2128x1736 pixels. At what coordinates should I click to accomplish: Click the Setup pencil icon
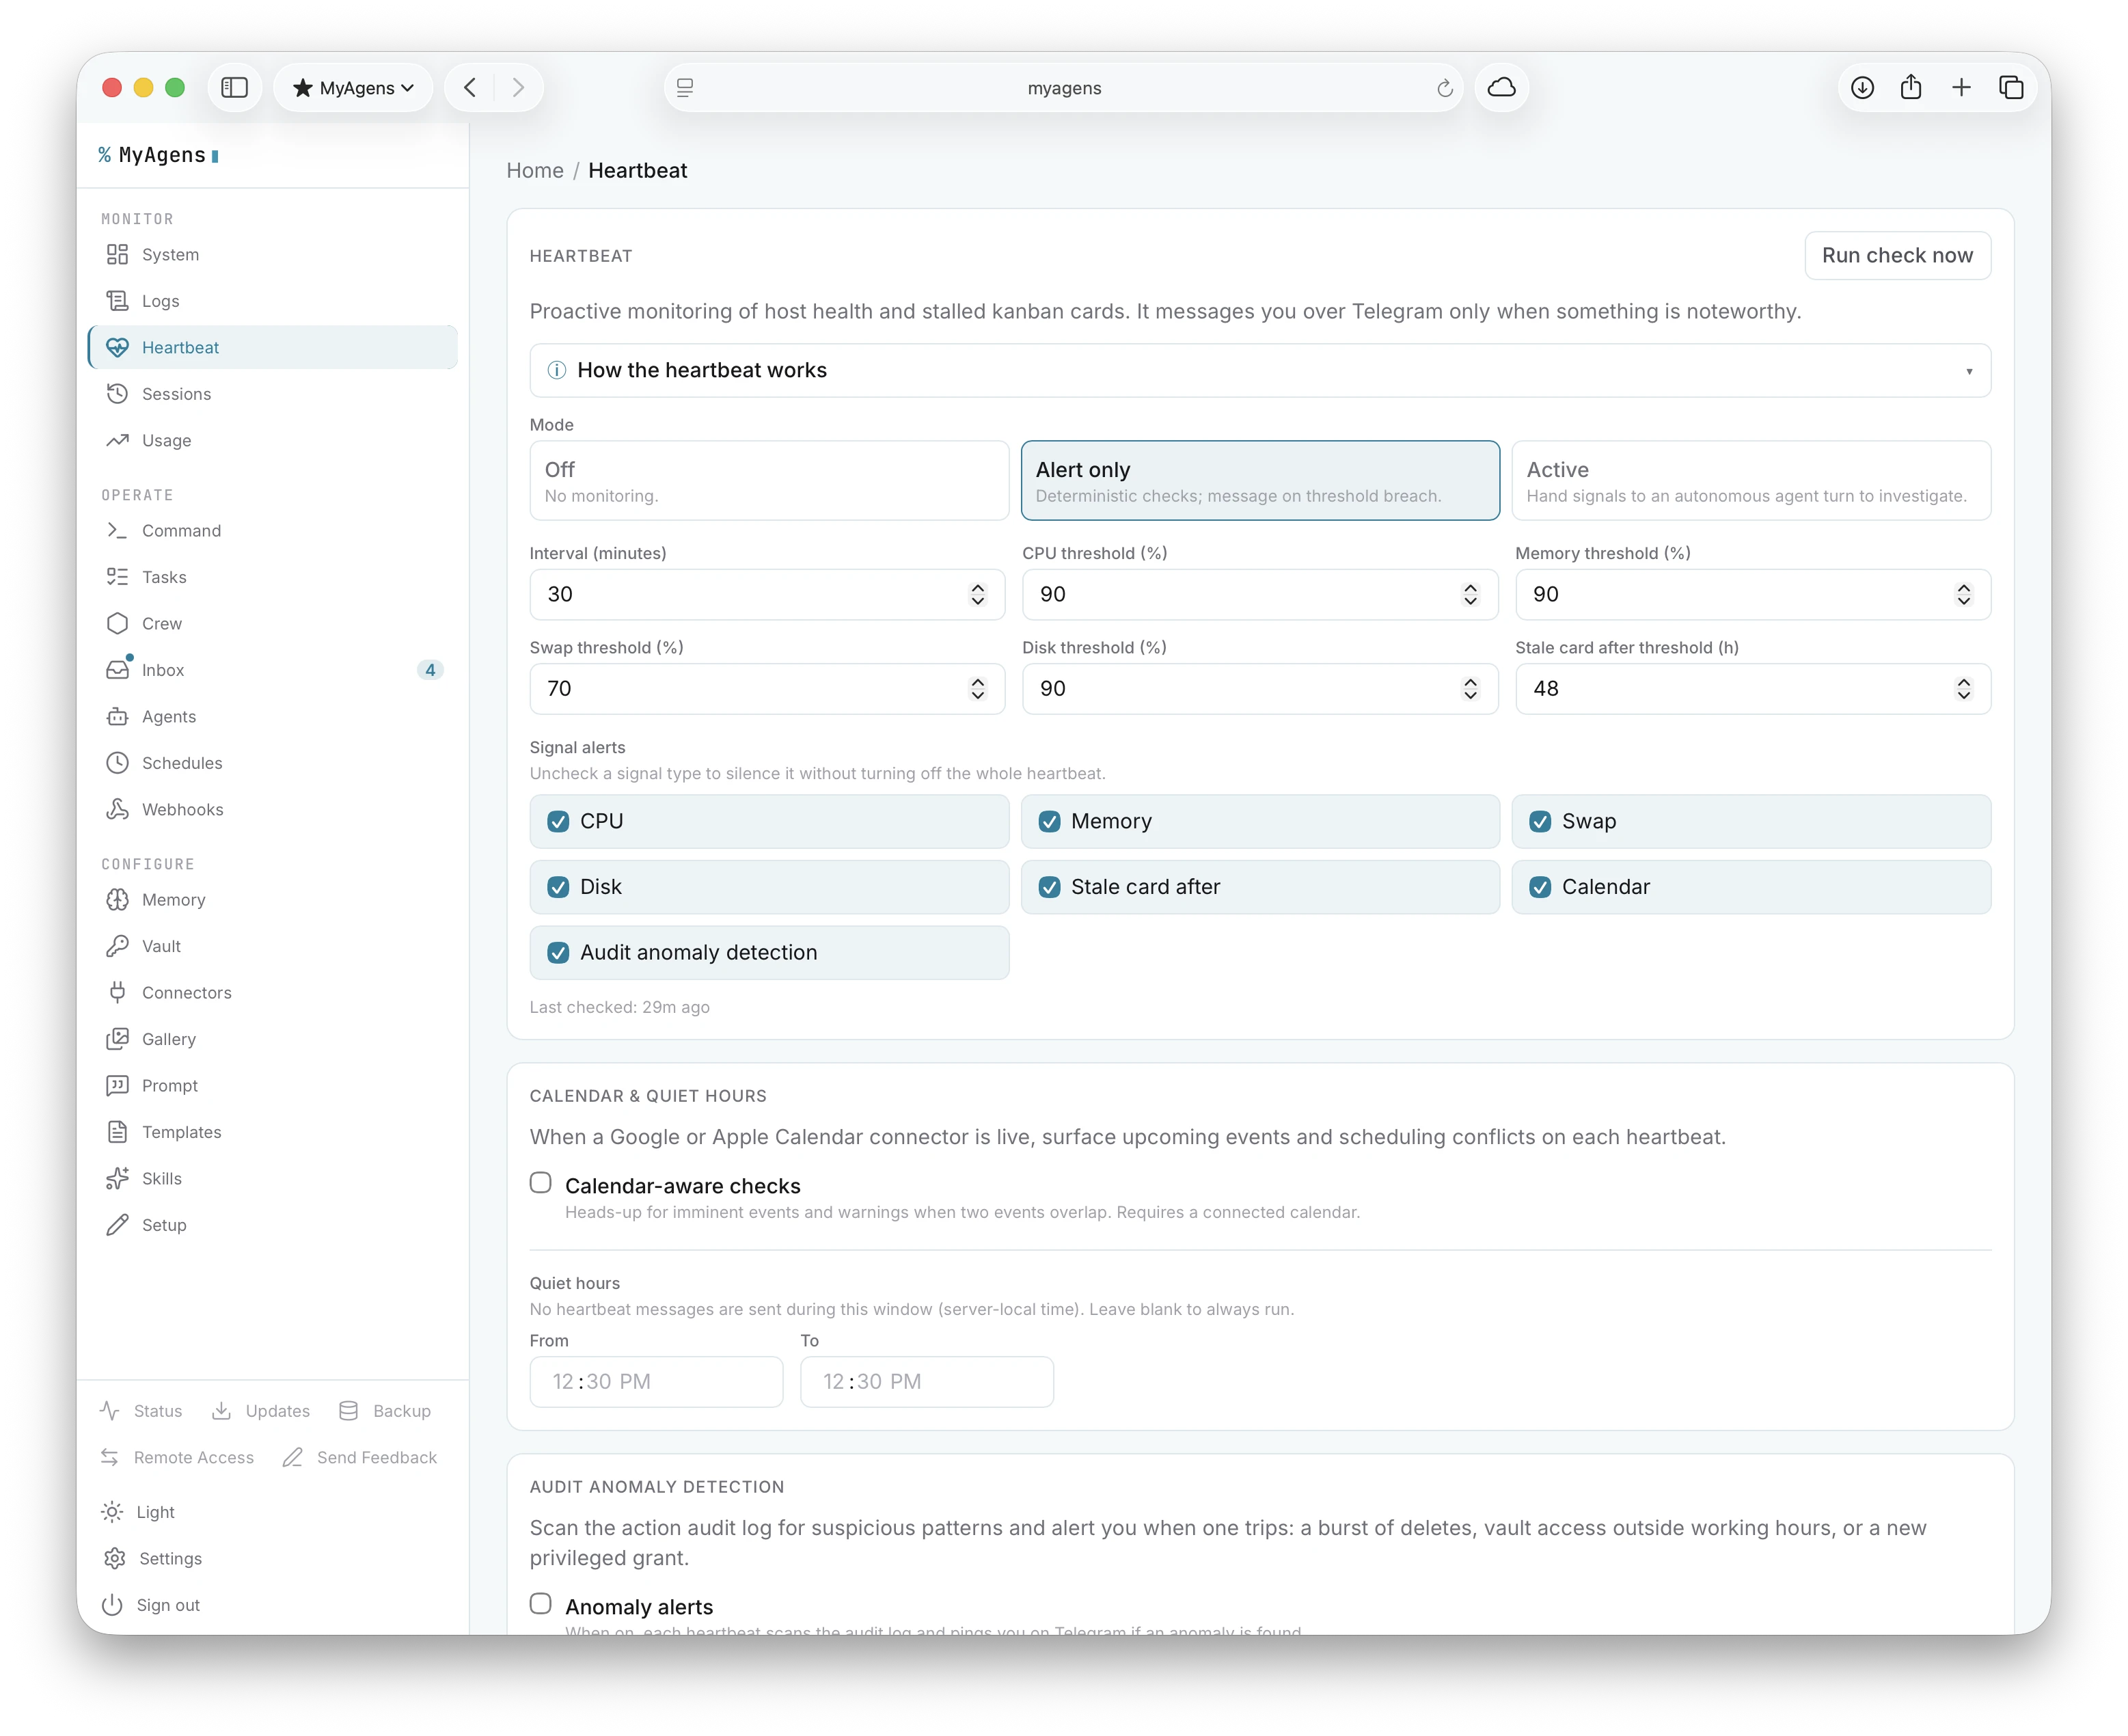[117, 1225]
